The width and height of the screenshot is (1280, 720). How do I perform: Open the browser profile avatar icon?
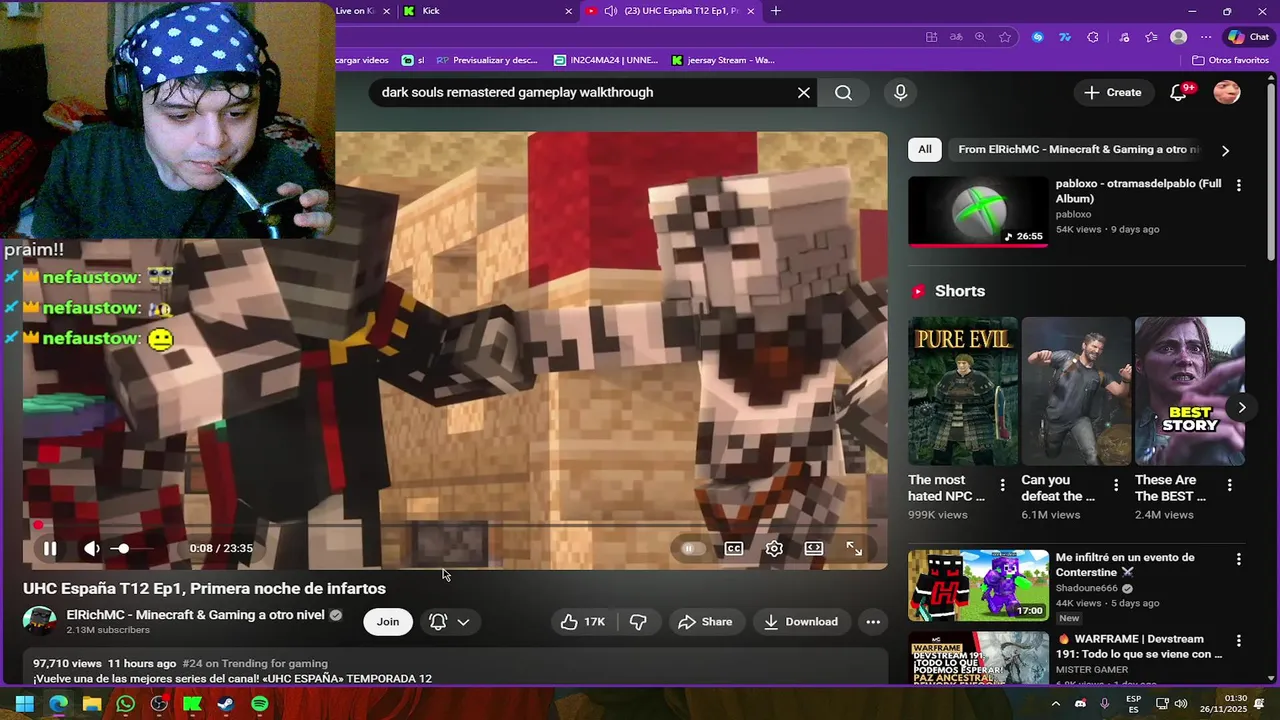pyautogui.click(x=1179, y=37)
